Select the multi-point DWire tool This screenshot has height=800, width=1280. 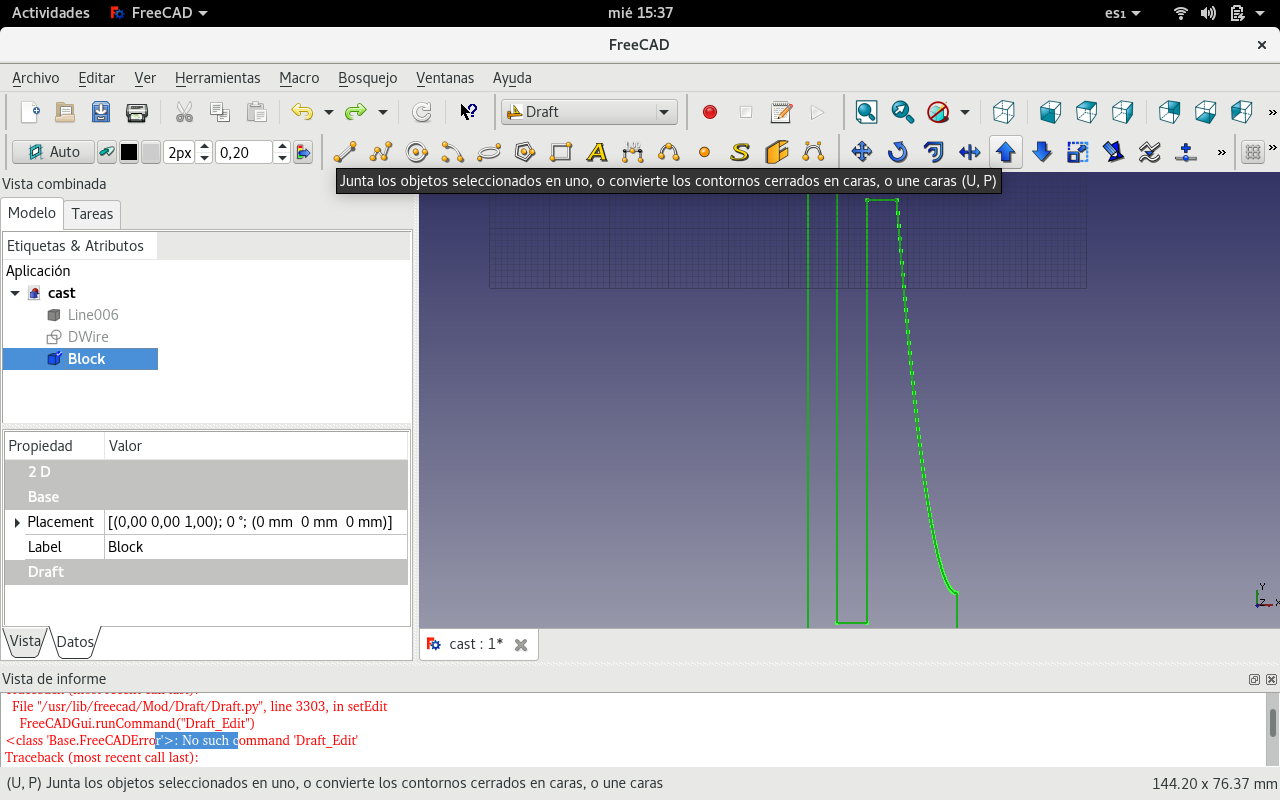(x=381, y=152)
